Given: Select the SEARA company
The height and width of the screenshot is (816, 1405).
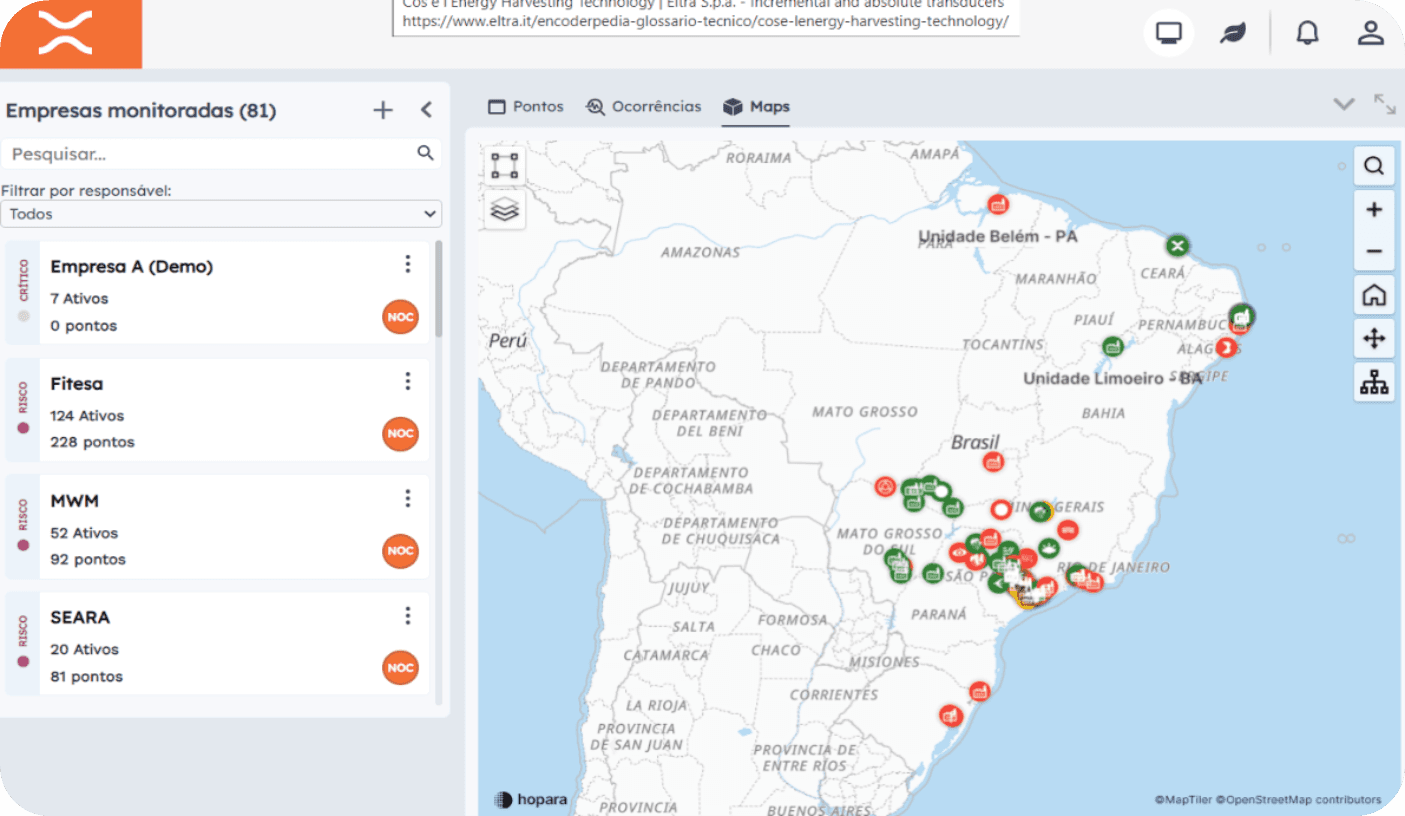Looking at the screenshot, I should tap(217, 644).
